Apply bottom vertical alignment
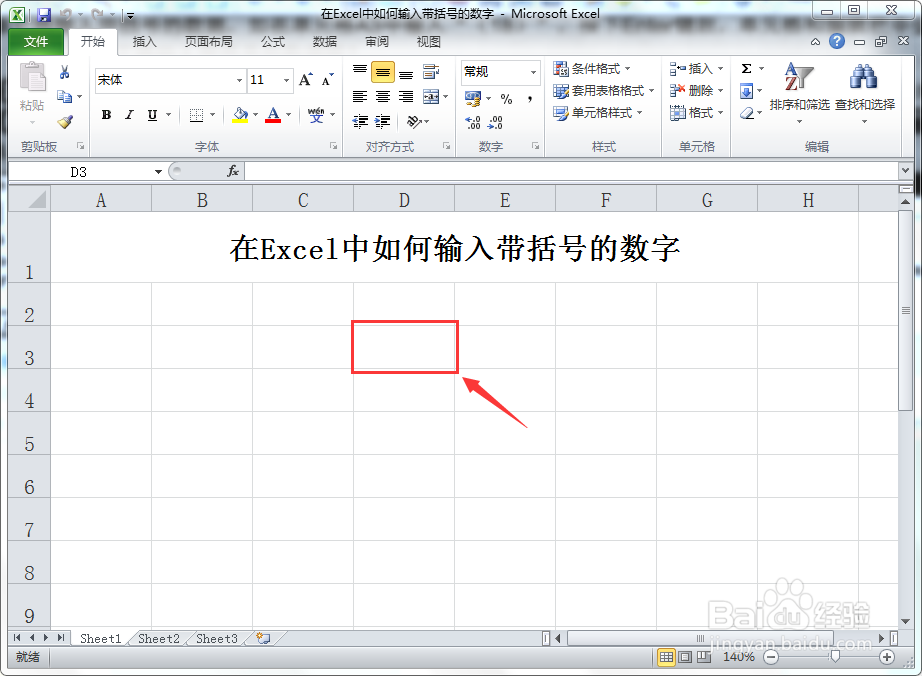This screenshot has height=676, width=922. [x=406, y=73]
